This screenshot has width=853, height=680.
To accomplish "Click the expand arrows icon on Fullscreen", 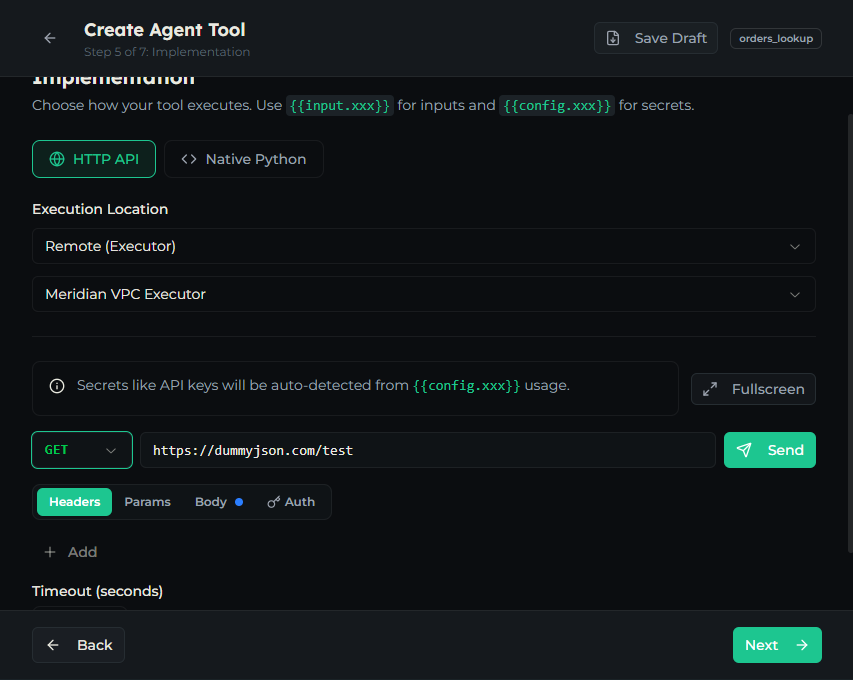I will coord(709,389).
